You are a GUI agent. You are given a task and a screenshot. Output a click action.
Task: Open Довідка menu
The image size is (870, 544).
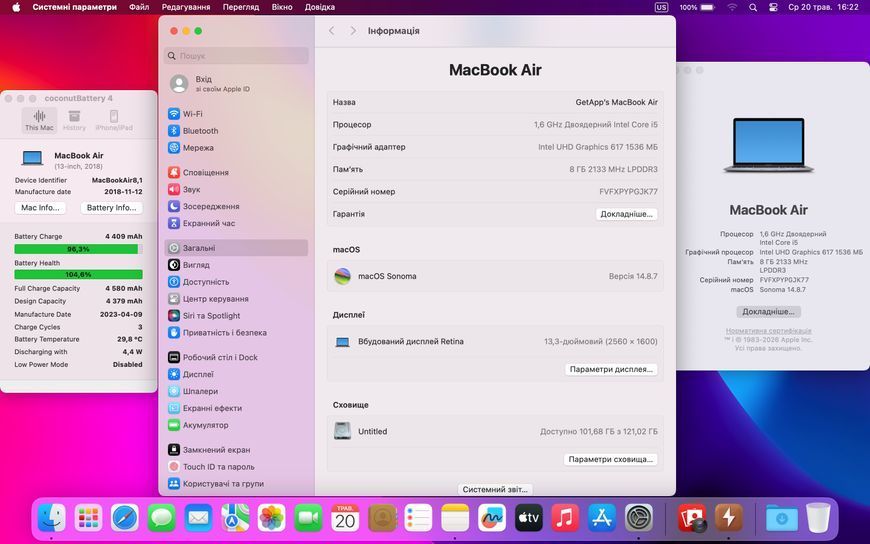pos(320,7)
